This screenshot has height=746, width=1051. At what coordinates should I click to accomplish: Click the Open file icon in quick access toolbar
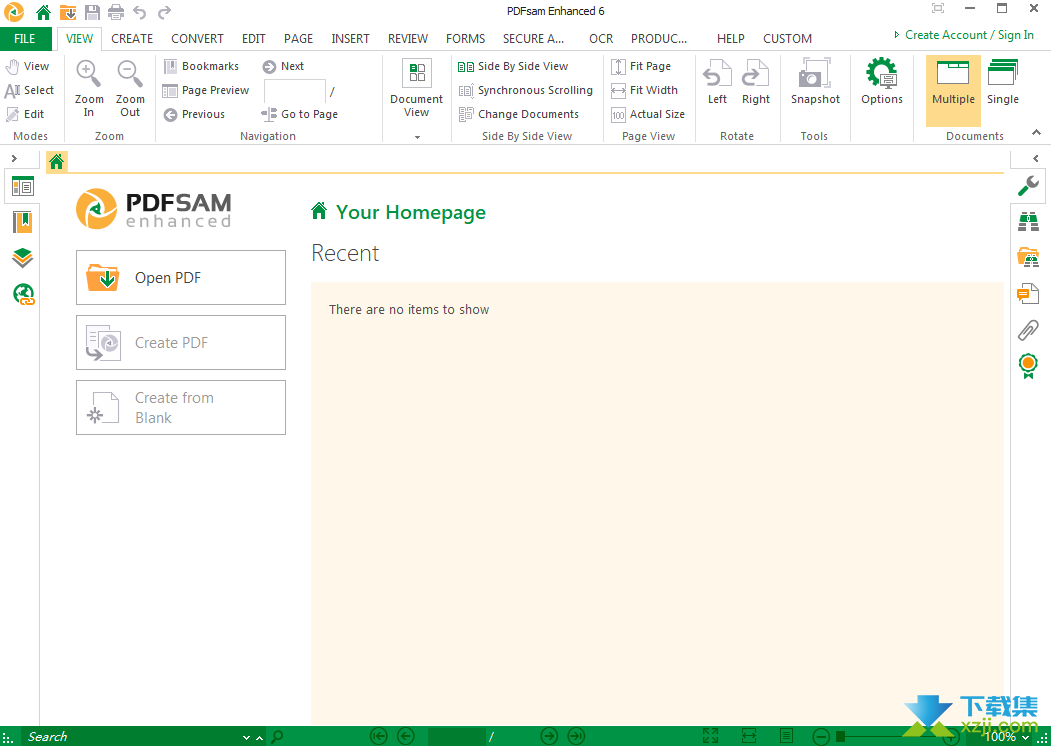(x=68, y=11)
